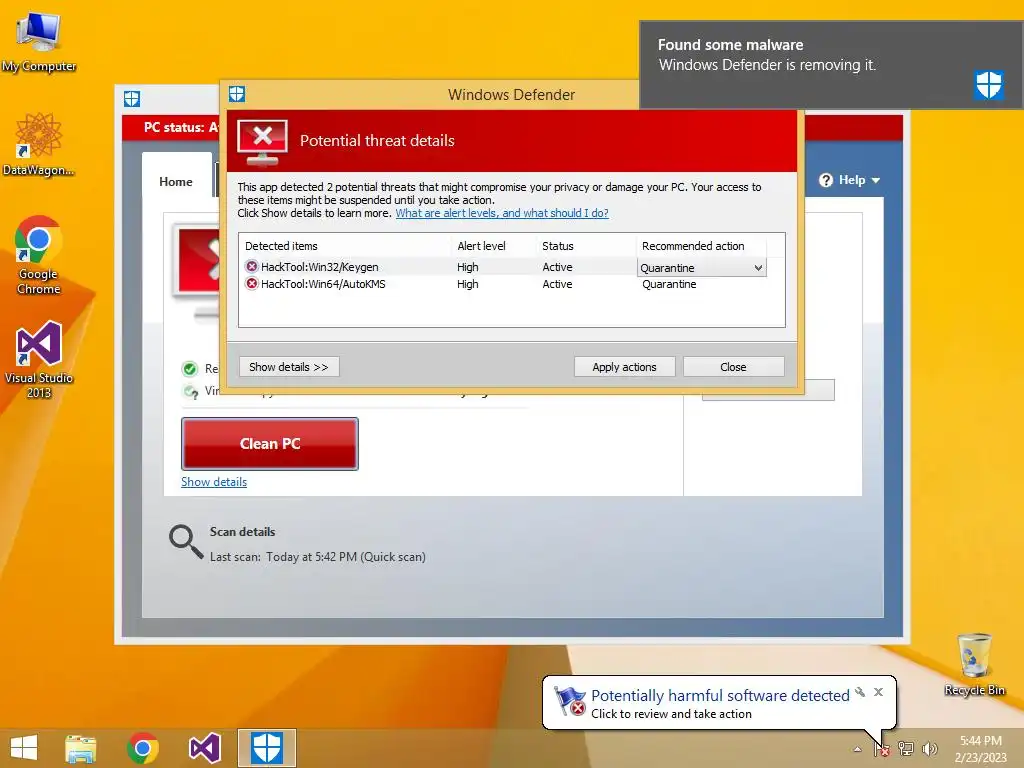Click the volume speaker tray icon
Image resolution: width=1024 pixels, height=768 pixels.
pos(929,749)
